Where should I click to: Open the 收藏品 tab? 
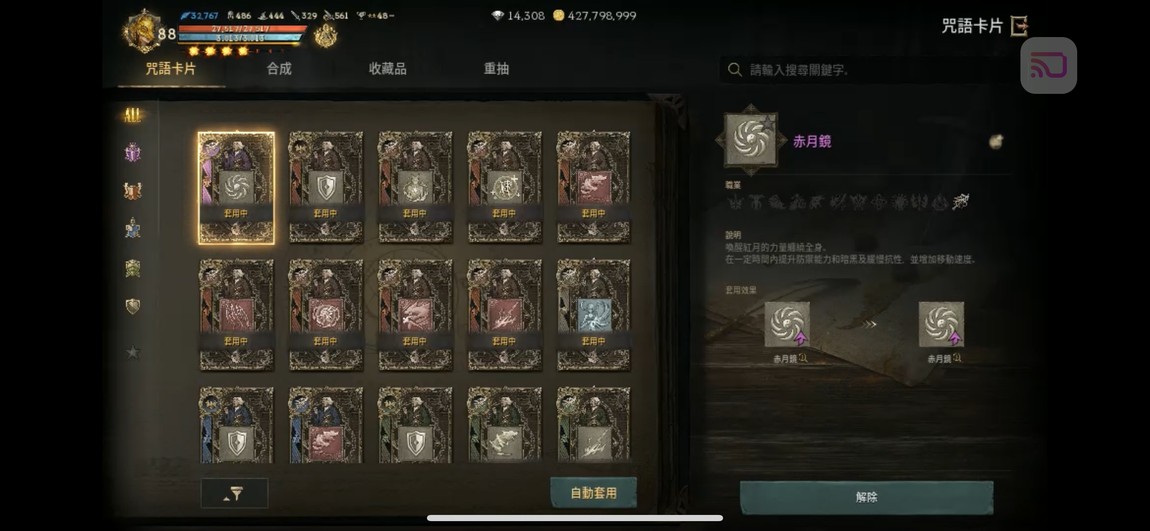(x=387, y=69)
